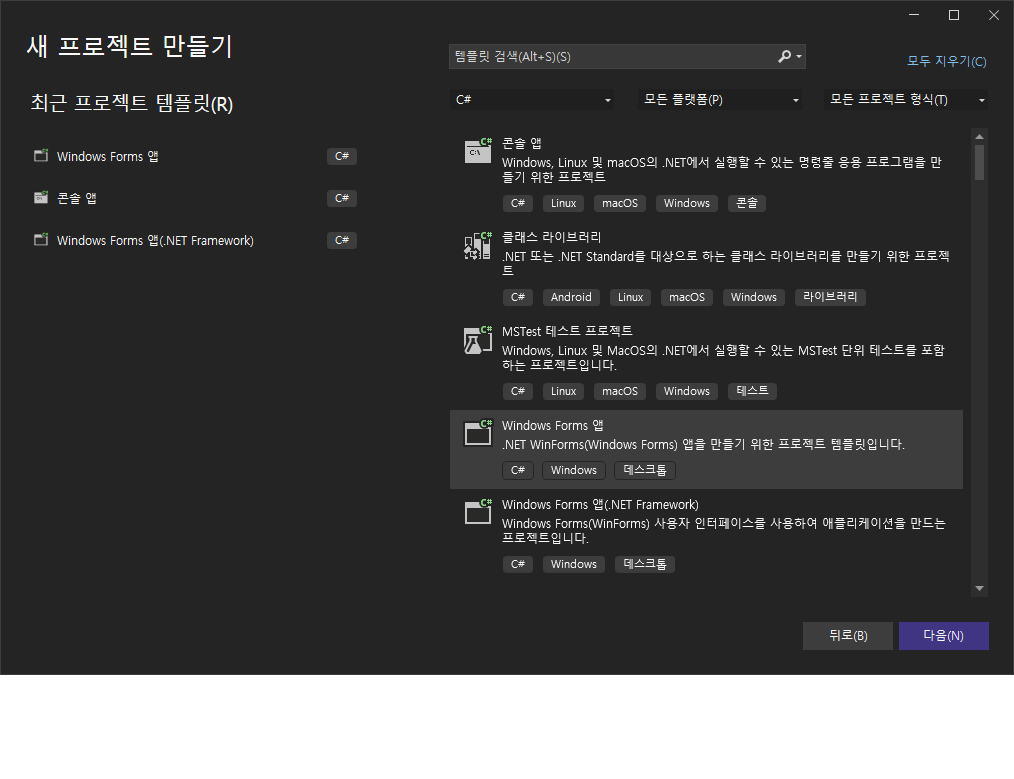Viewport: 1014px width, 779px height.
Task: Click the 콘솔 tag under 콘솔 앱
Action: click(x=747, y=203)
